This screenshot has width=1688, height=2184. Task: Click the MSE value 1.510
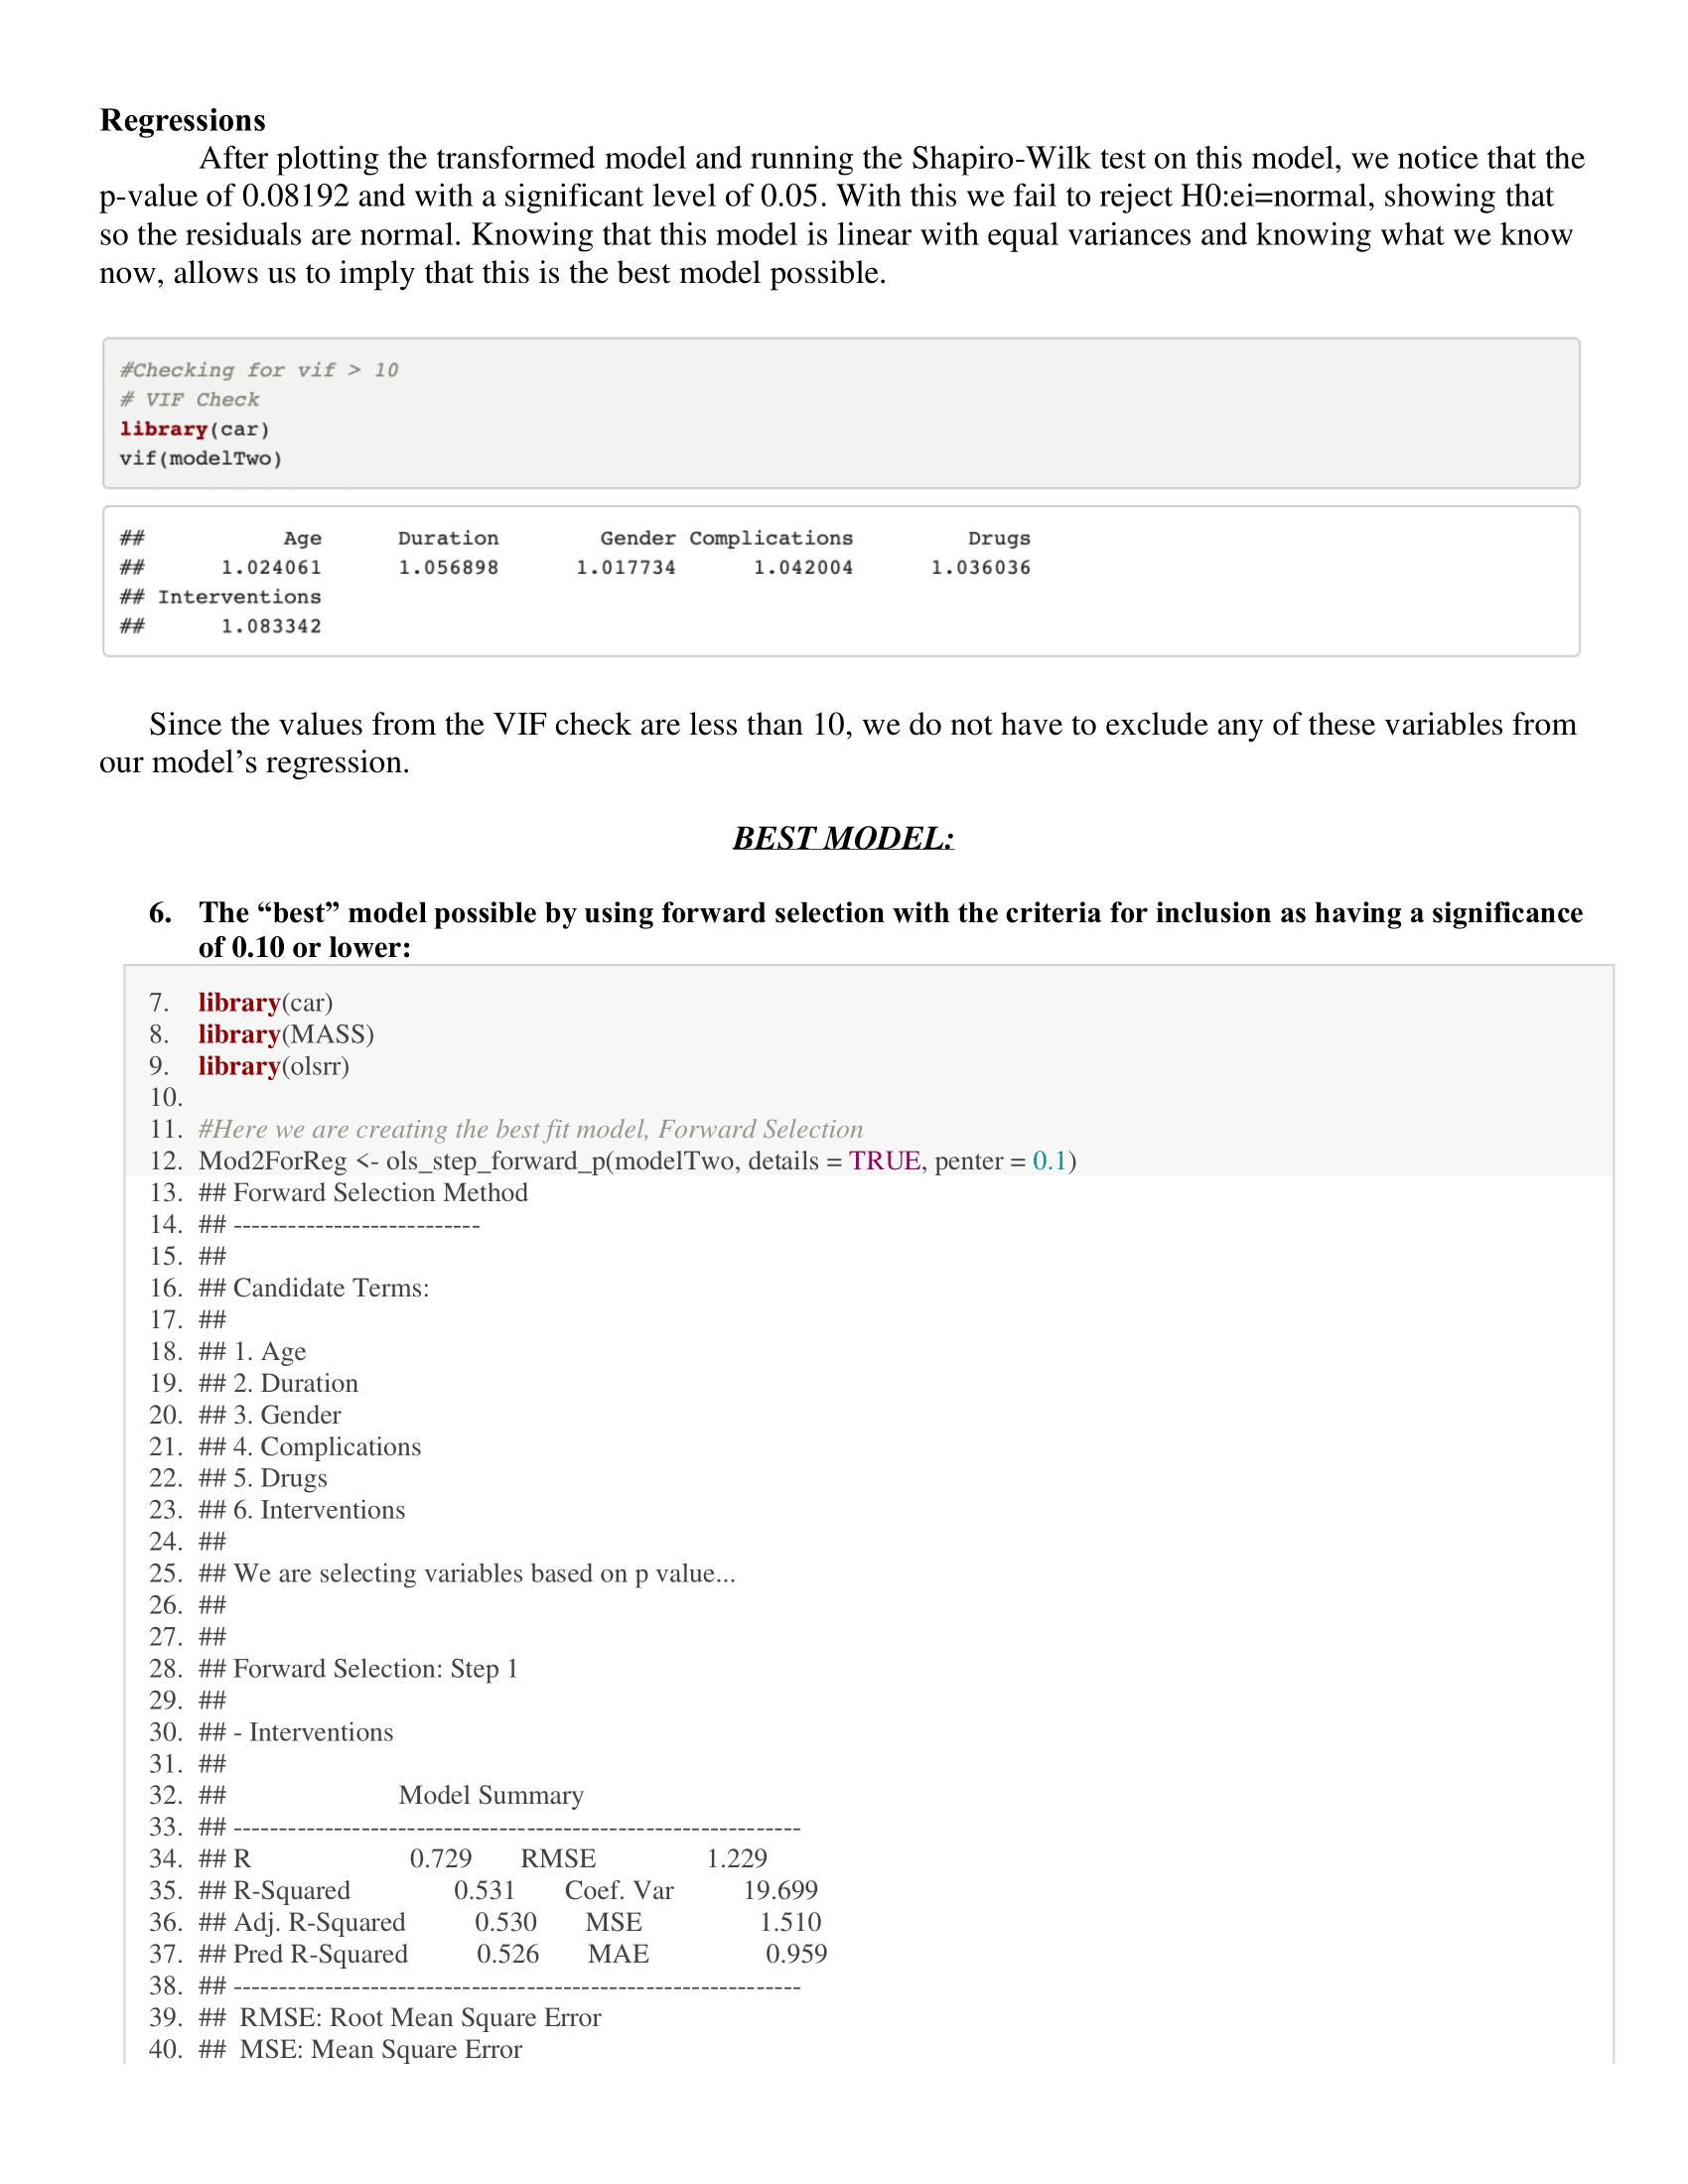(x=791, y=1923)
